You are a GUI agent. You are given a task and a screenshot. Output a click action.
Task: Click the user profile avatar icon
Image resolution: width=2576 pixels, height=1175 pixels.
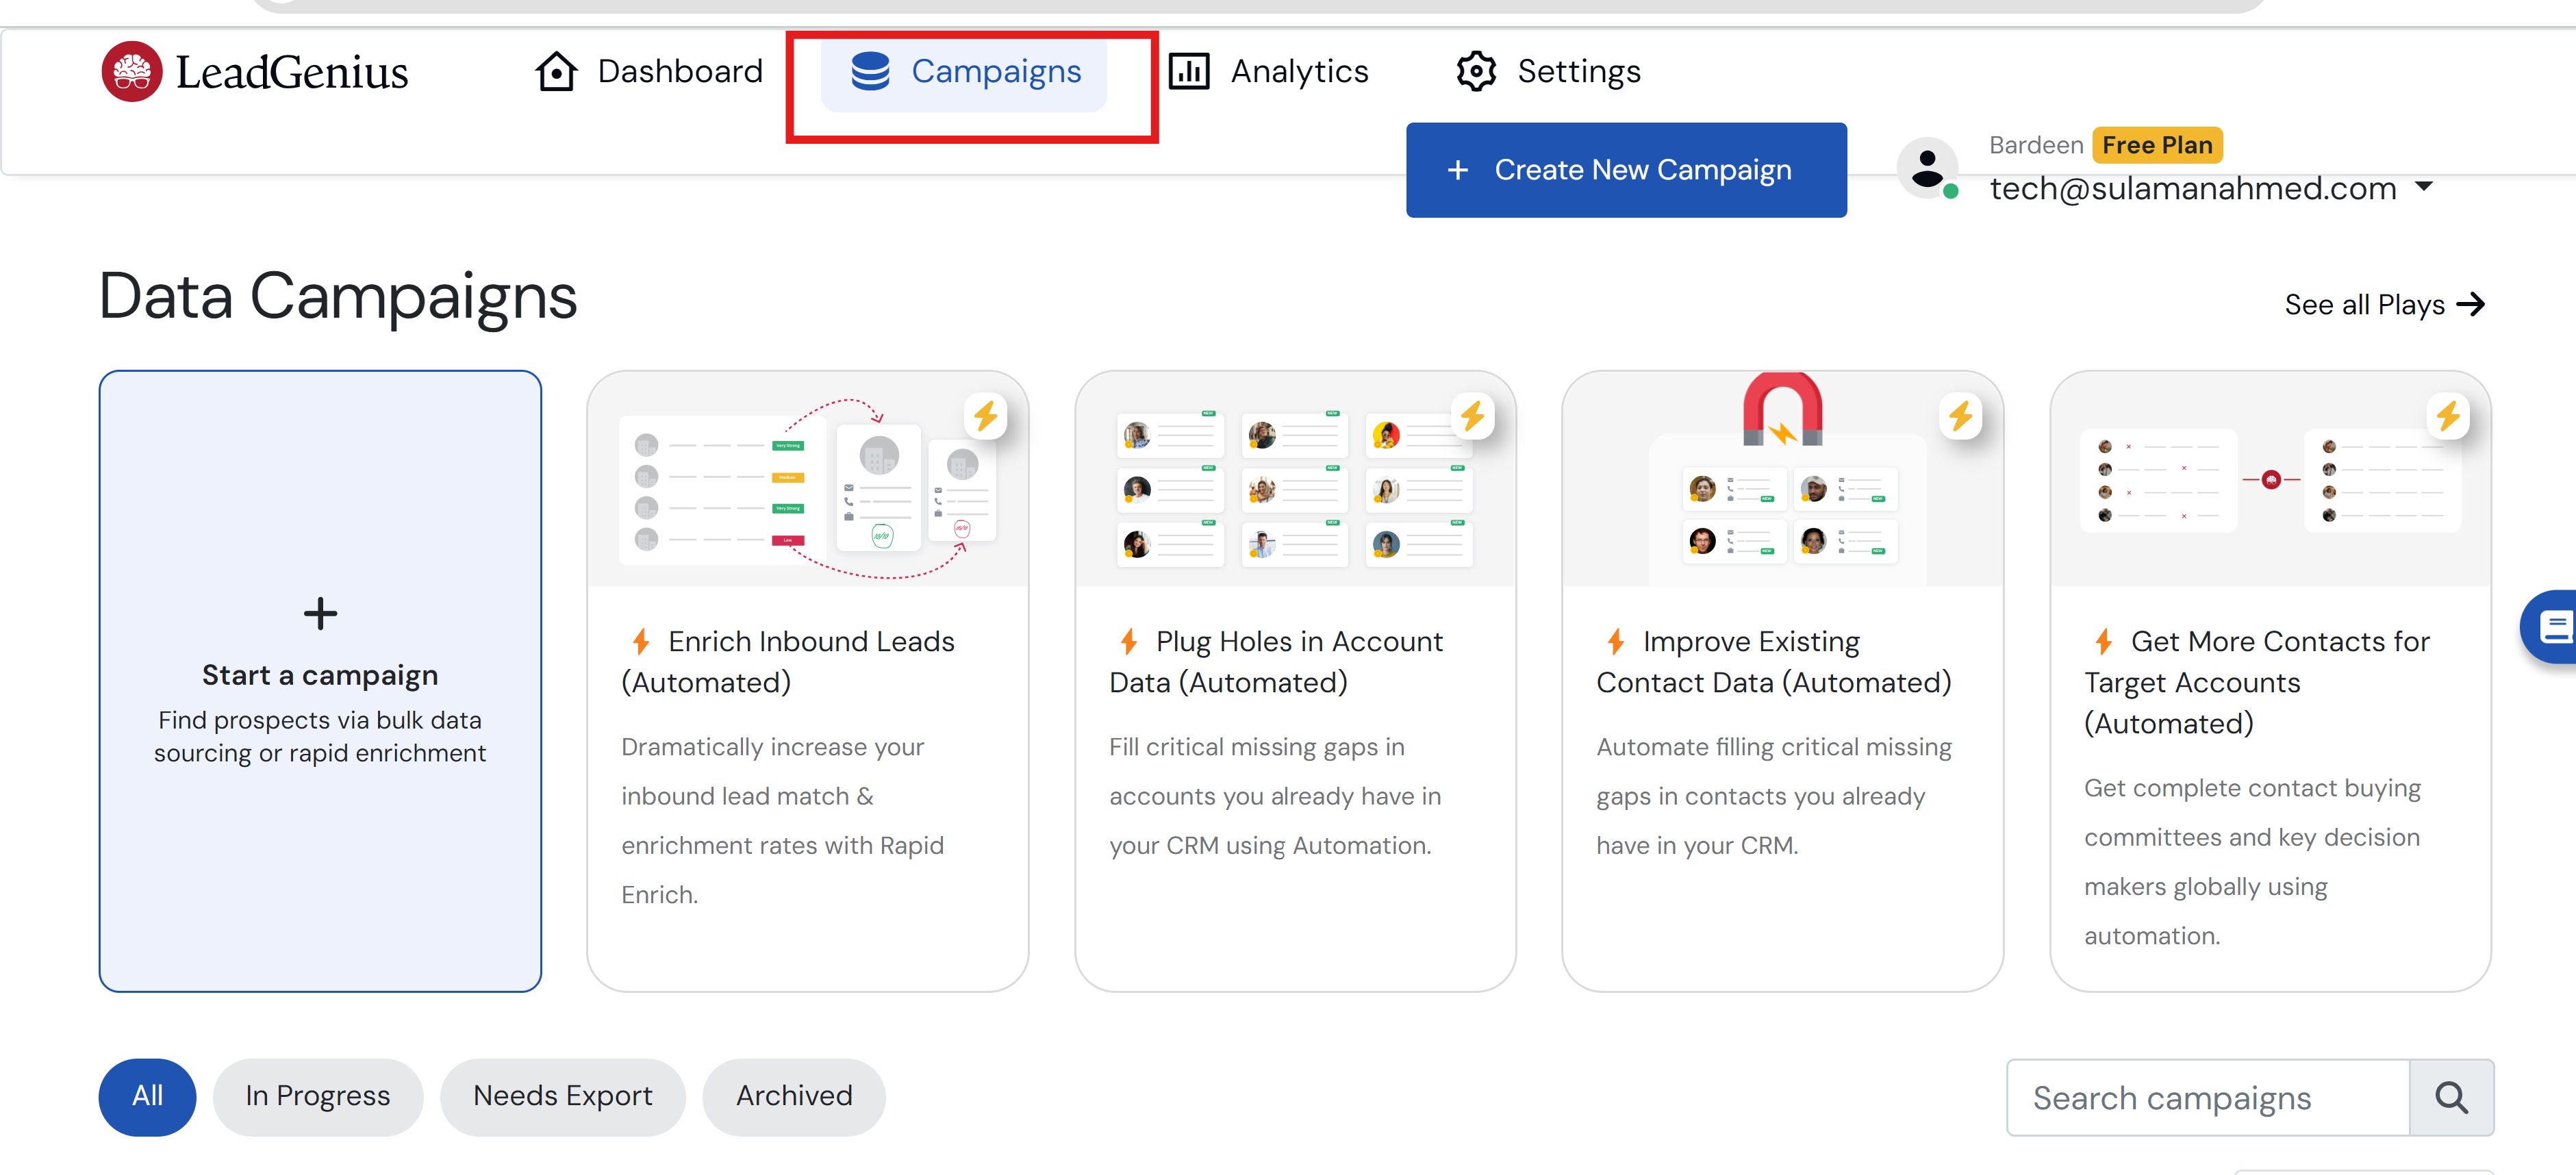(1927, 167)
